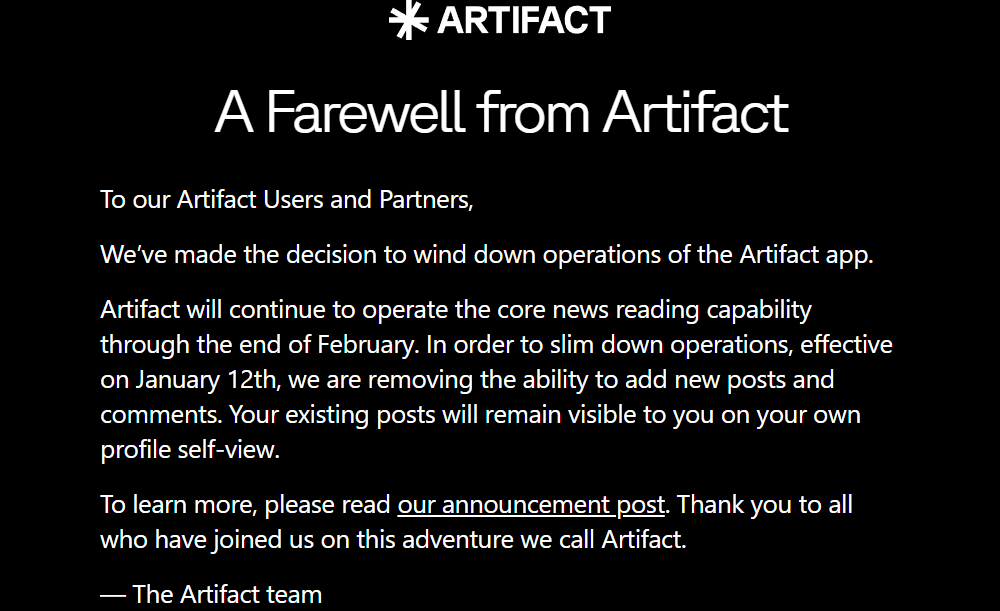Click the sentence starting "Your existing posts"
This screenshot has width=1000, height=611.
481,432
